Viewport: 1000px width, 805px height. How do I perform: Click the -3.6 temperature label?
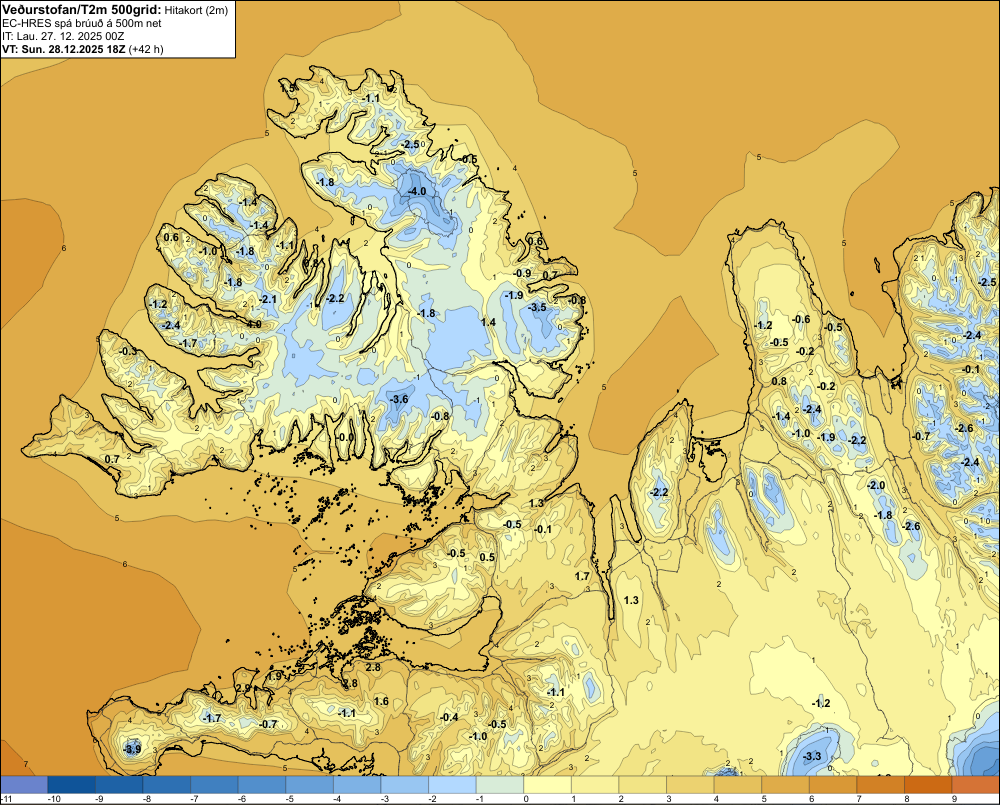pos(399,399)
